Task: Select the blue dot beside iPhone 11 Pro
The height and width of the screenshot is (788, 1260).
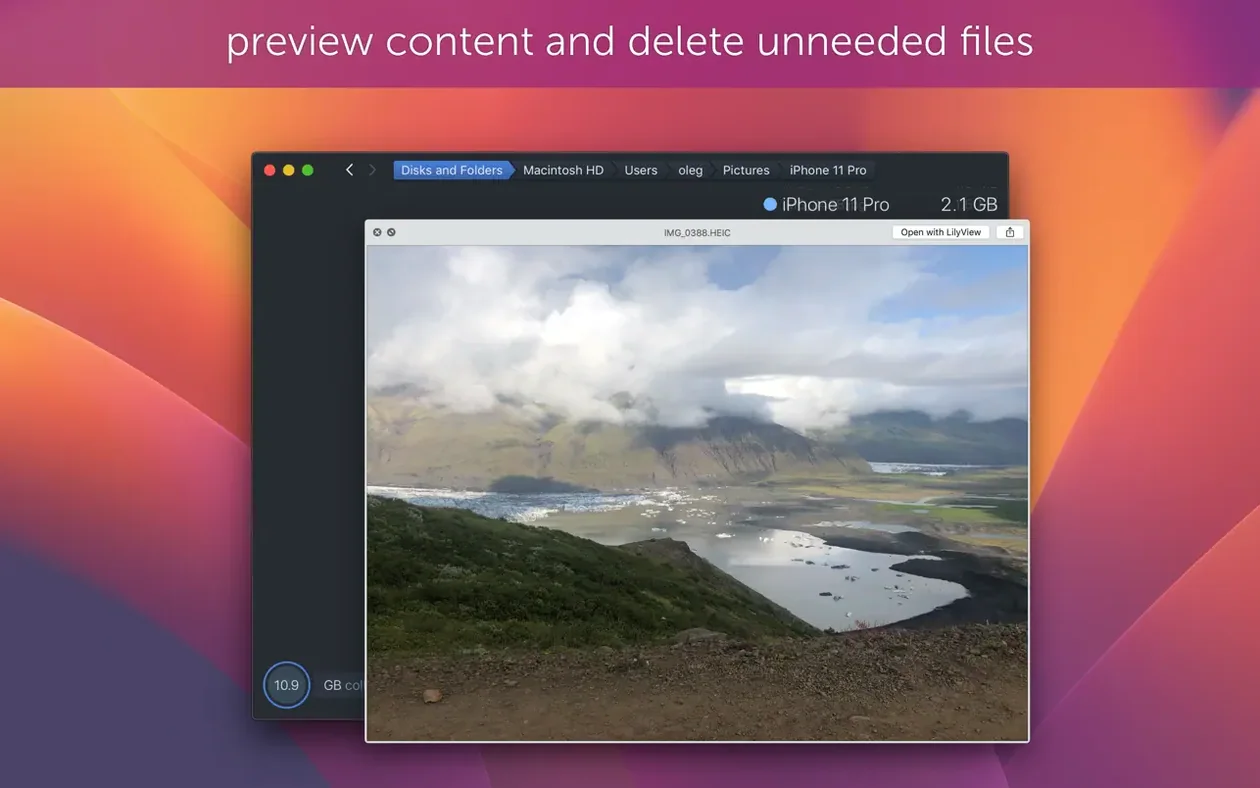Action: point(770,204)
